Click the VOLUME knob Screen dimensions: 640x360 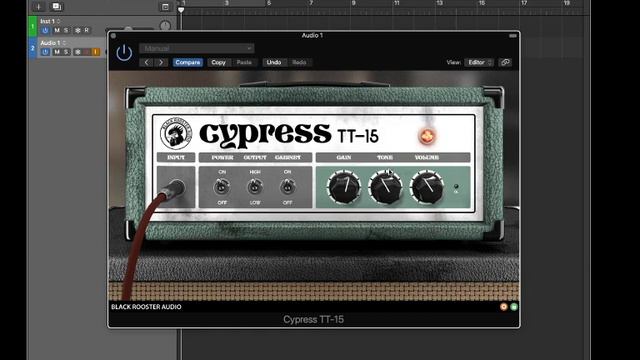[427, 187]
